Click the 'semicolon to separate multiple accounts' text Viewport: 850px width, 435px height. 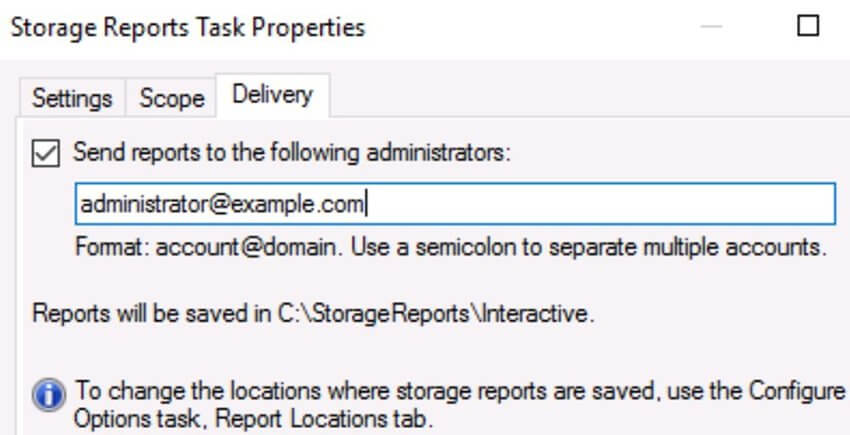coord(621,247)
